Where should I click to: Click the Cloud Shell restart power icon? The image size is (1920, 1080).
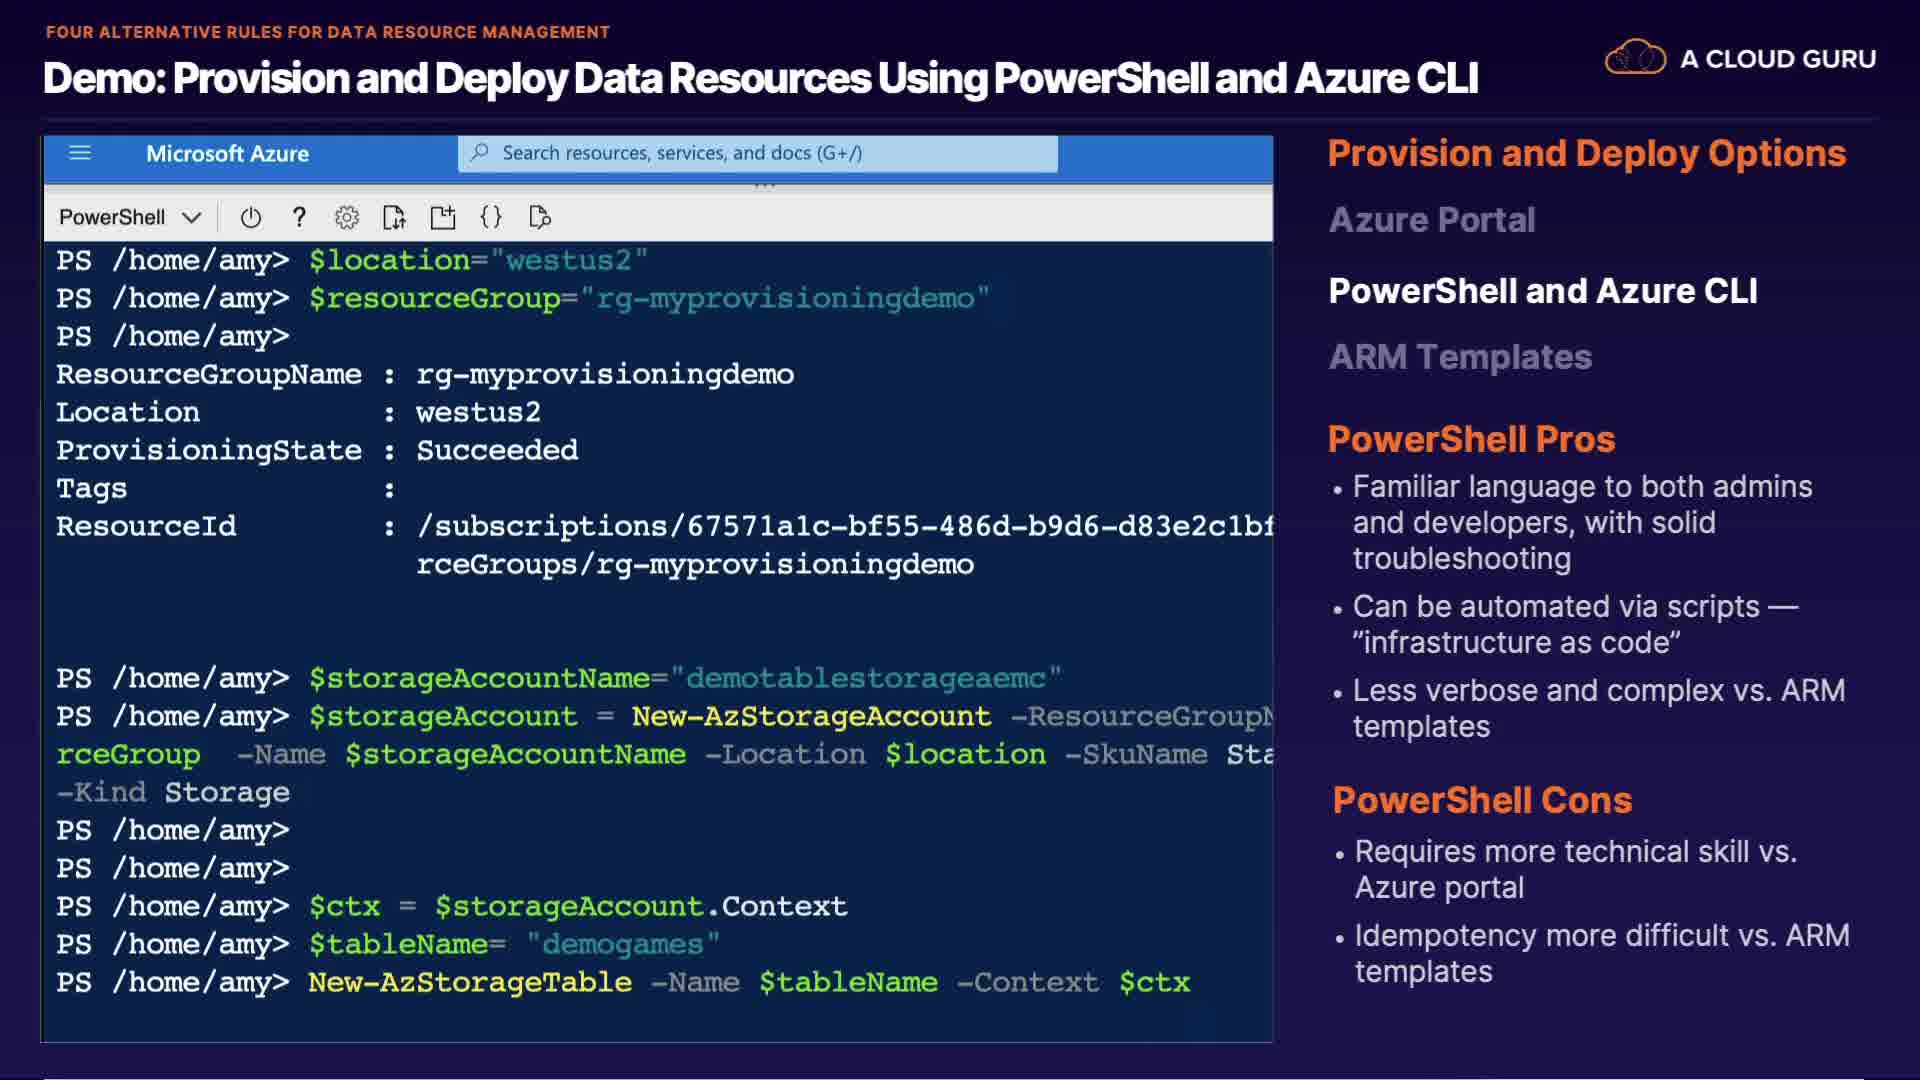tap(251, 217)
